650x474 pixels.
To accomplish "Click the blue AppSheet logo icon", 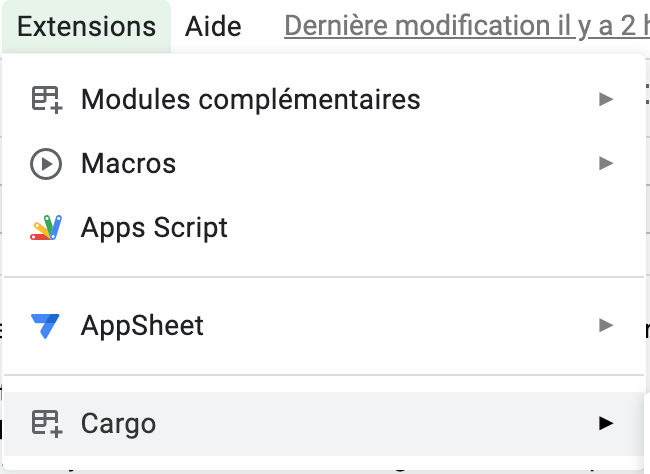I will (x=46, y=325).
